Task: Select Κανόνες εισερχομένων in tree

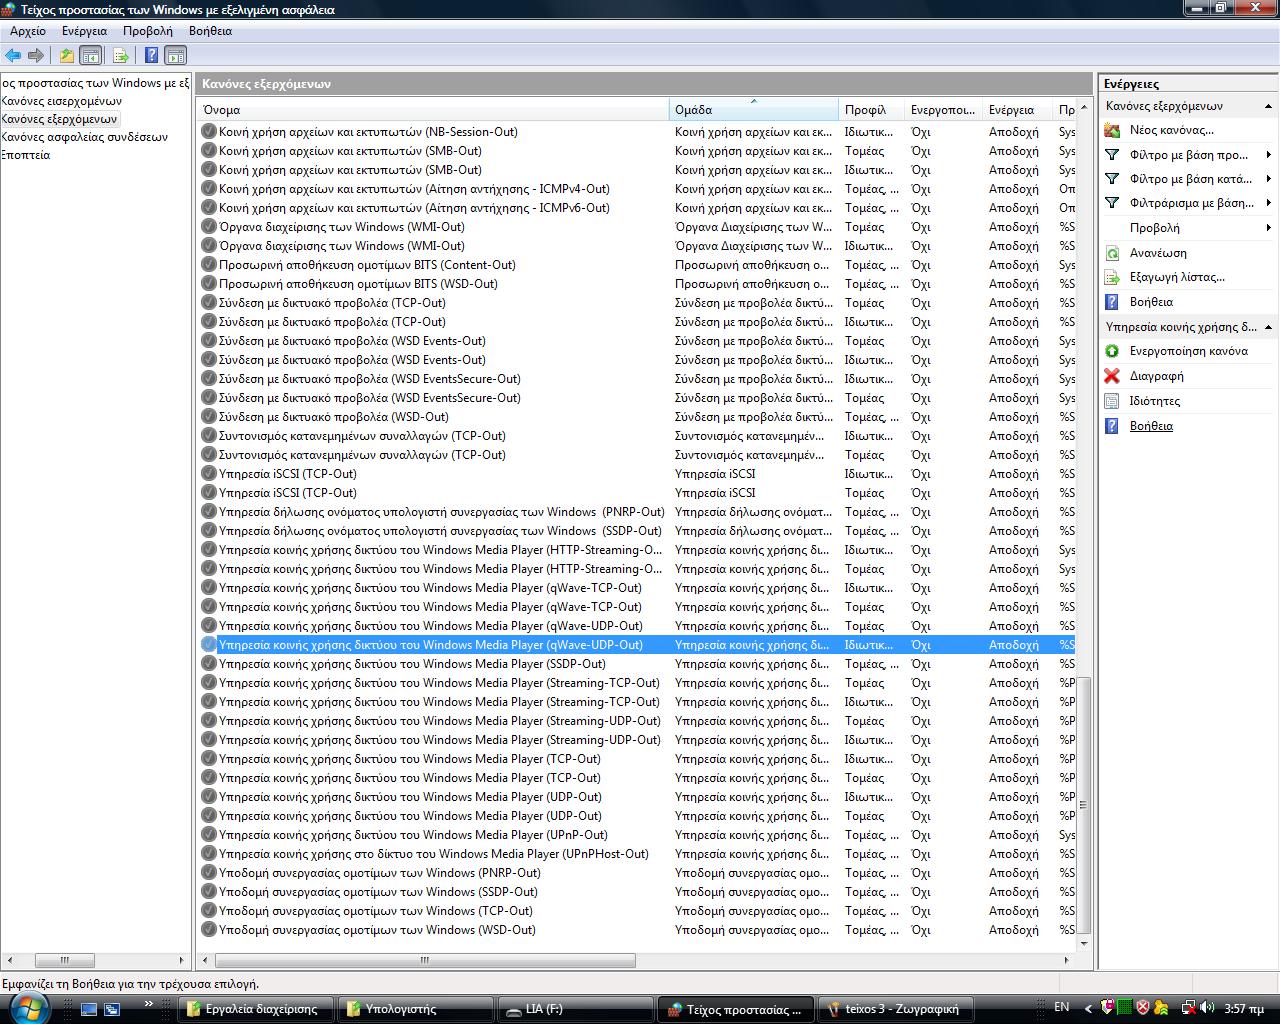Action: 62,101
